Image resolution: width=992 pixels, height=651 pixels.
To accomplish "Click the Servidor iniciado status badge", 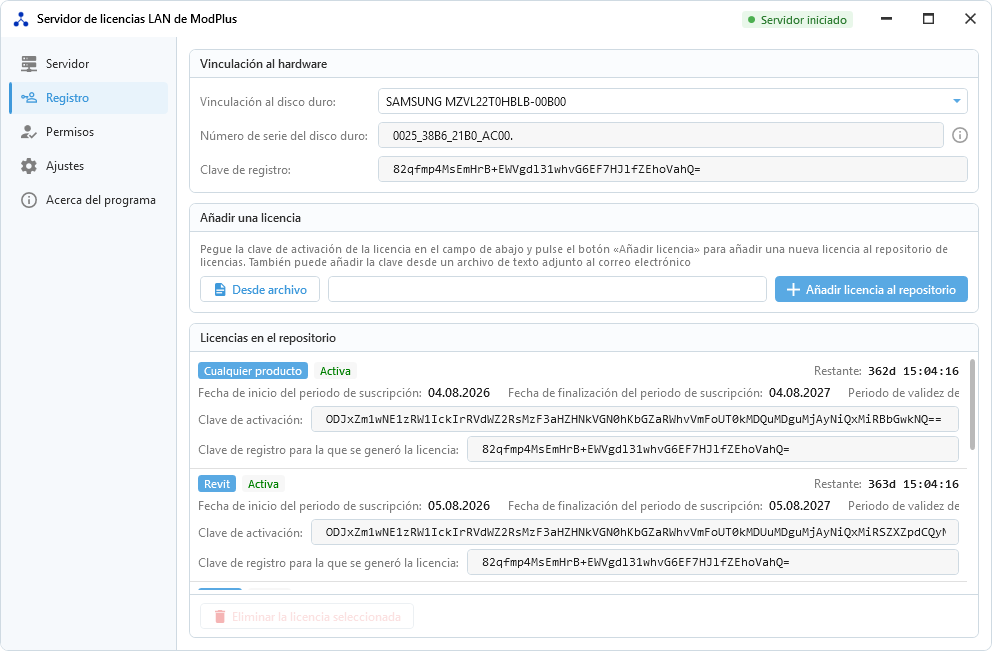I will pos(797,20).
